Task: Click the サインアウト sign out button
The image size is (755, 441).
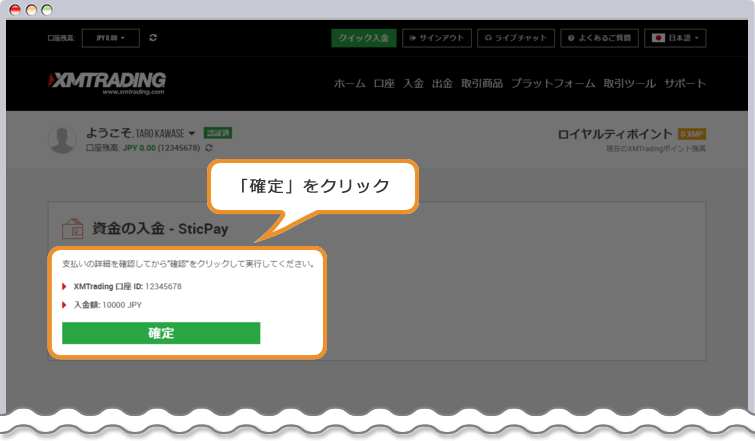Action: pyautogui.click(x=437, y=38)
